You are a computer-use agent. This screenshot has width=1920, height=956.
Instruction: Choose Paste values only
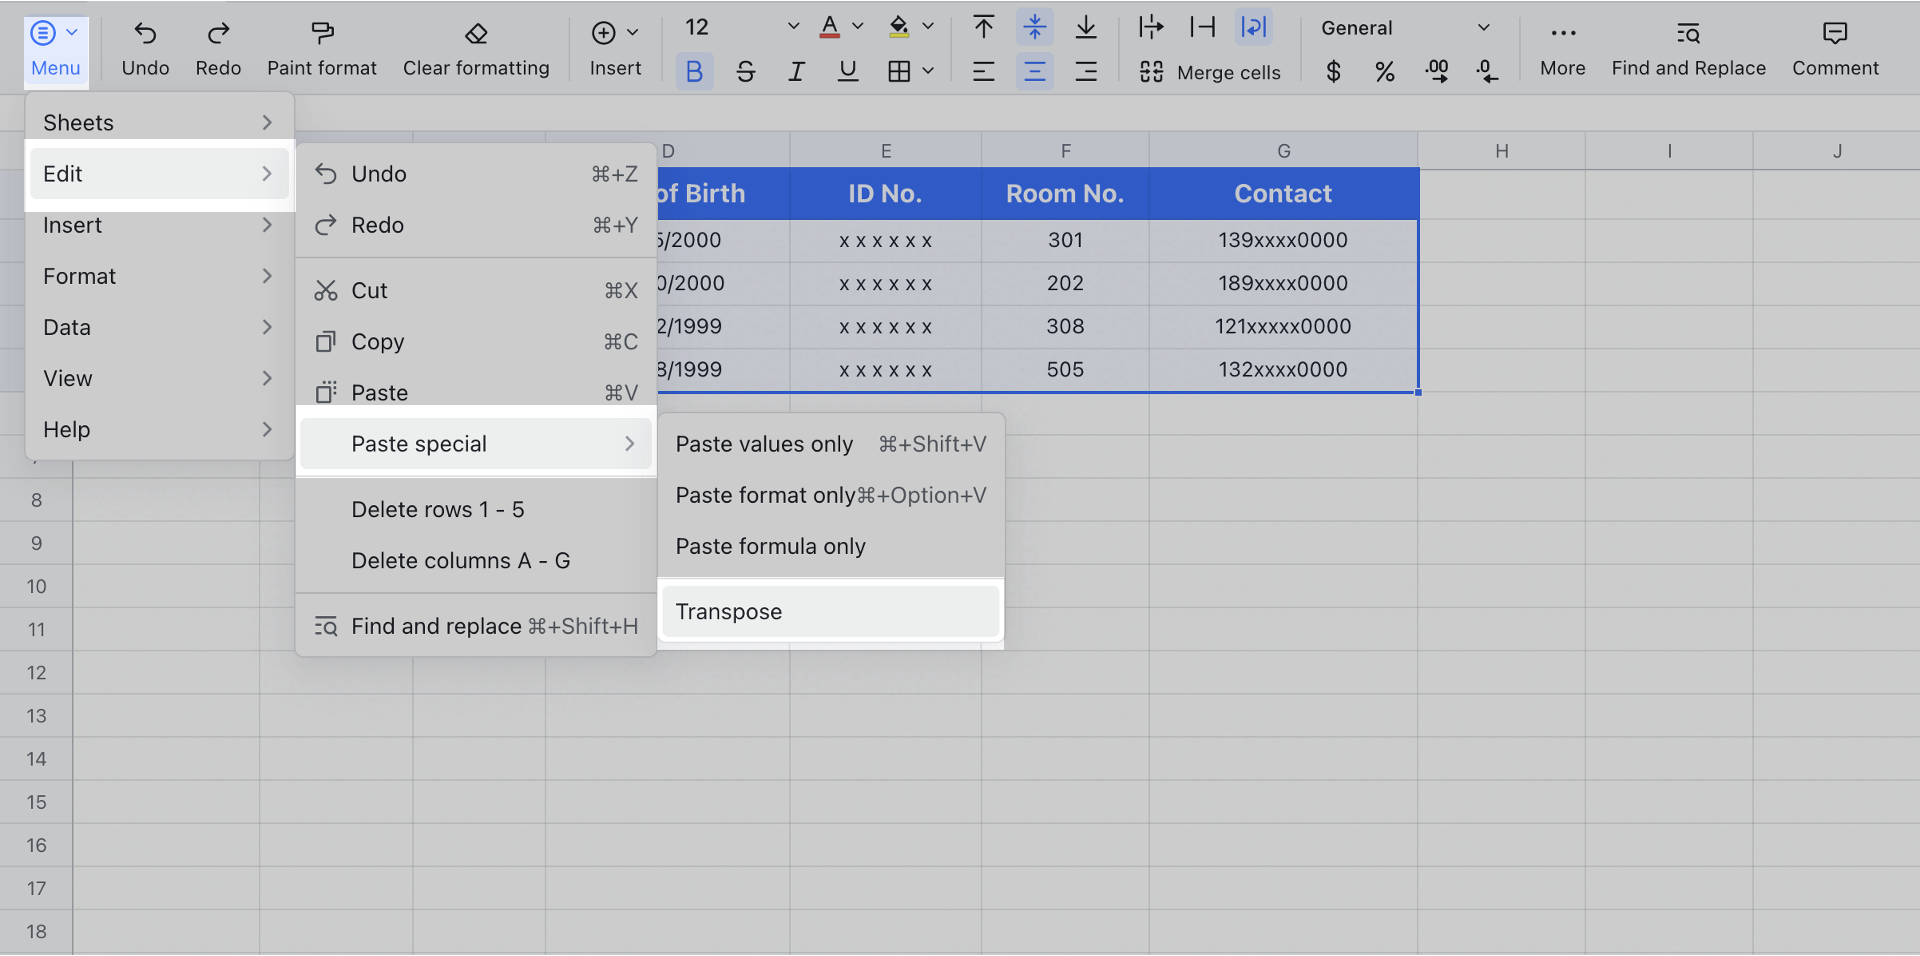tap(763, 444)
